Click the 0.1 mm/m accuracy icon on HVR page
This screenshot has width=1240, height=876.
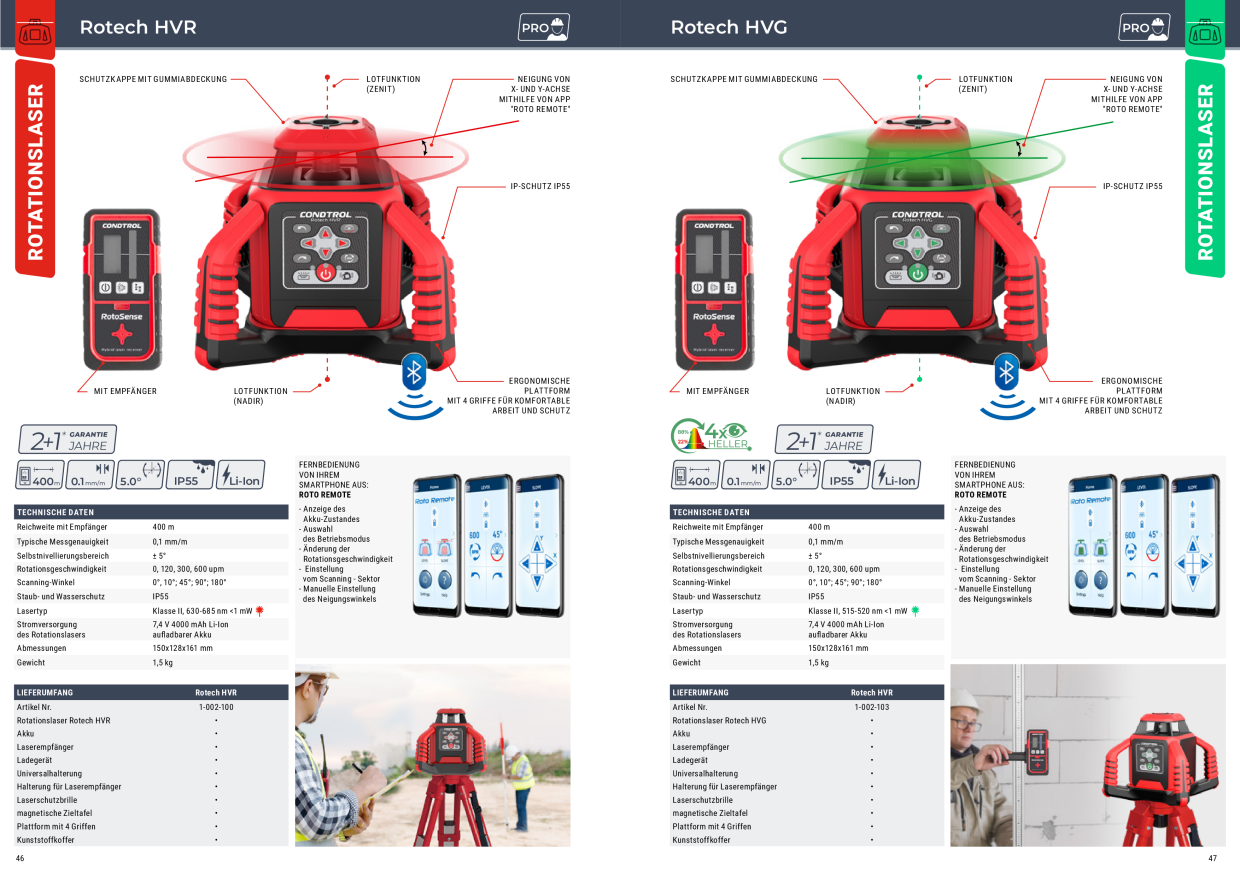[x=89, y=475]
